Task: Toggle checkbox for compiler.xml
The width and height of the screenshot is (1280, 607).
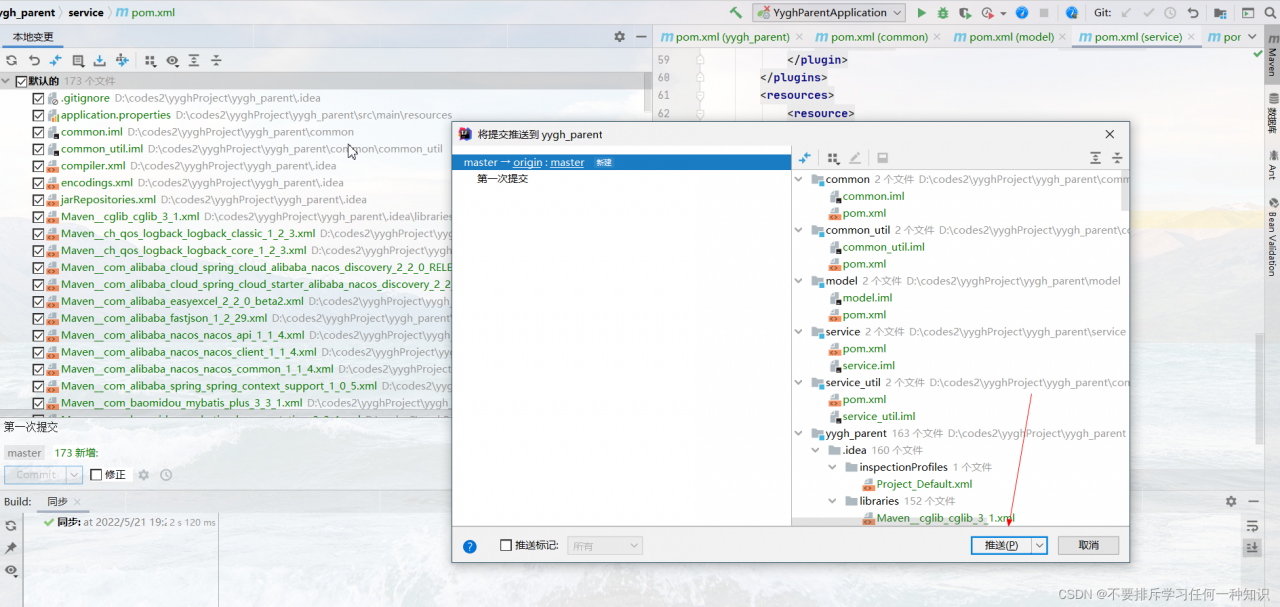Action: coord(38,166)
